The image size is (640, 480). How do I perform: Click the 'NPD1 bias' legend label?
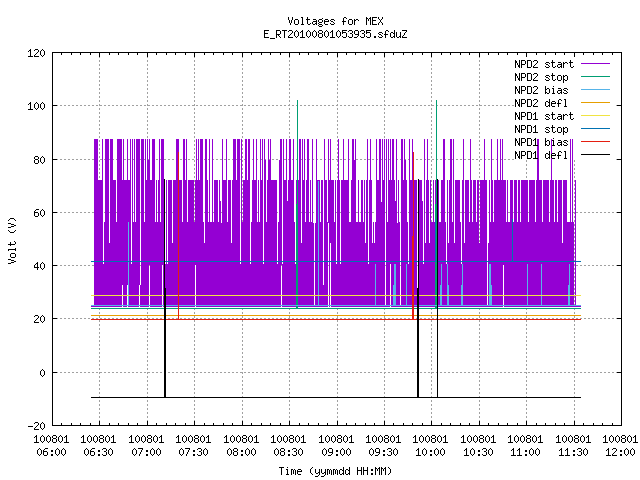(541, 142)
